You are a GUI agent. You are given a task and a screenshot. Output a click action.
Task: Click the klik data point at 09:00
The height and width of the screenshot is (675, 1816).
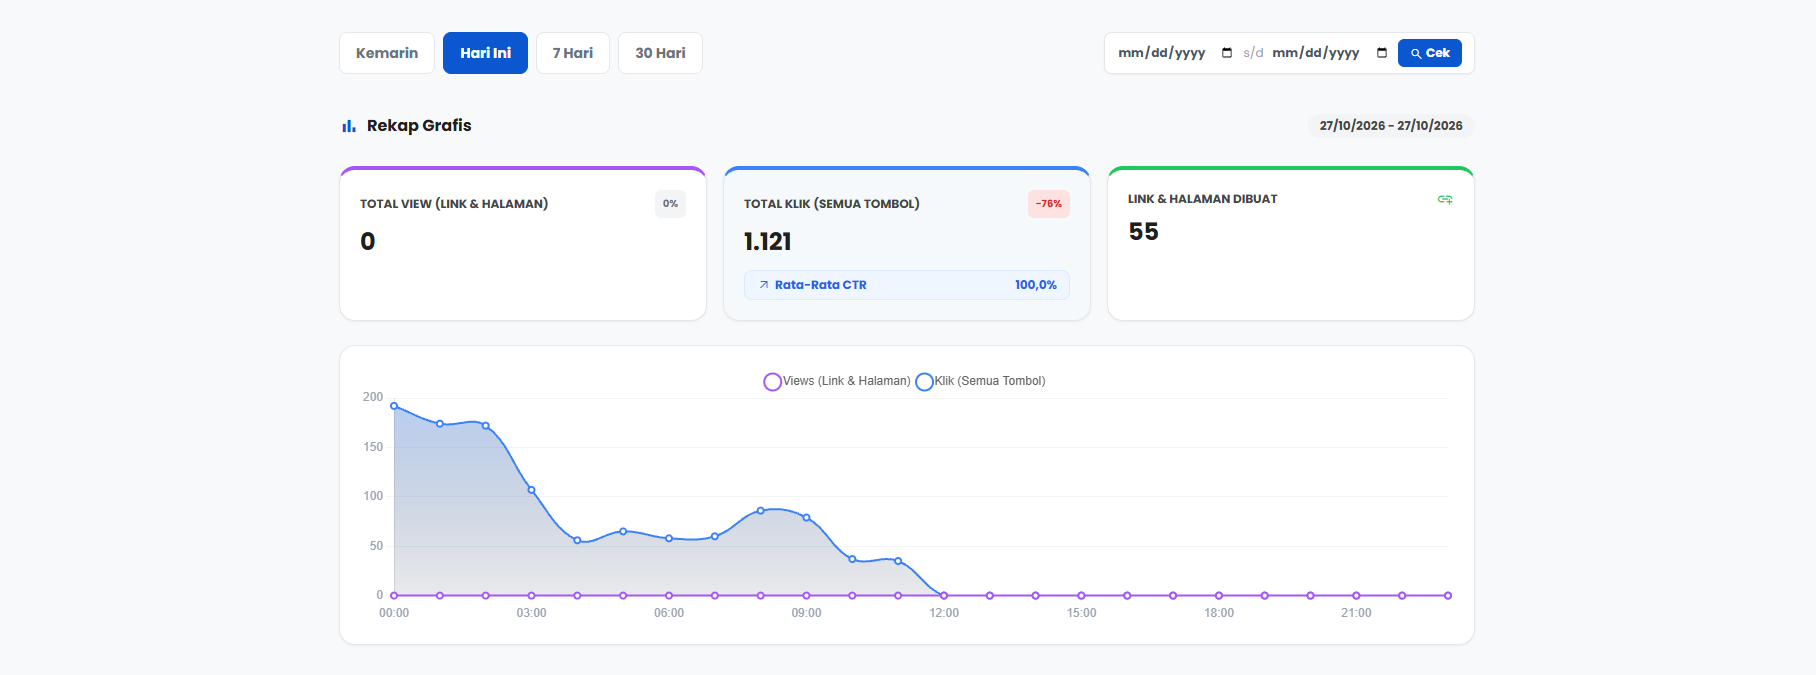[807, 518]
